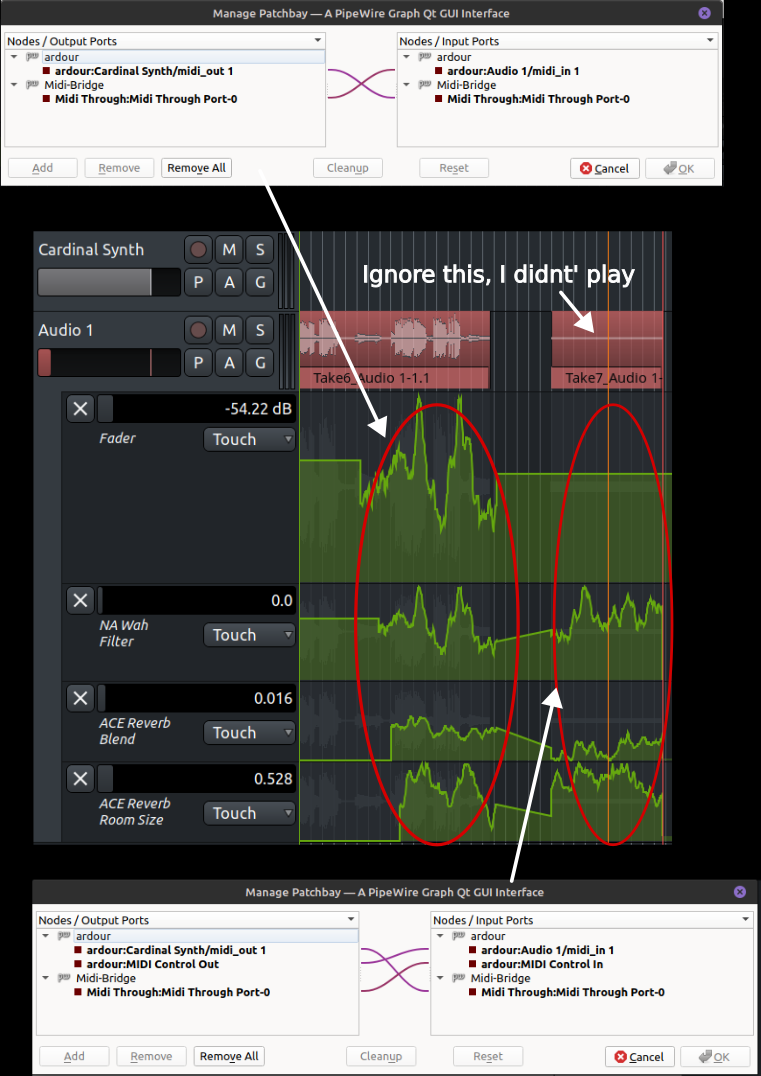Image resolution: width=761 pixels, height=1076 pixels.
Task: Open NA Wah Filter Touch mode dropdown
Action: click(x=249, y=635)
